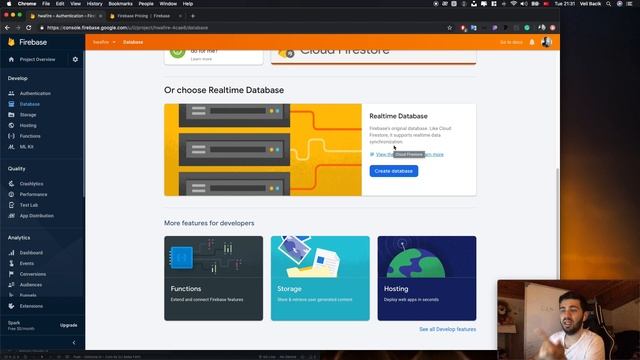The width and height of the screenshot is (640, 360).
Task: Click the Firebase logo in sidebar
Action: tap(27, 42)
